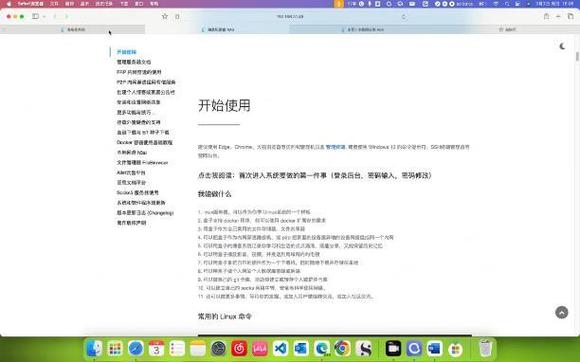Add a new tab with plus button

tap(558, 16)
